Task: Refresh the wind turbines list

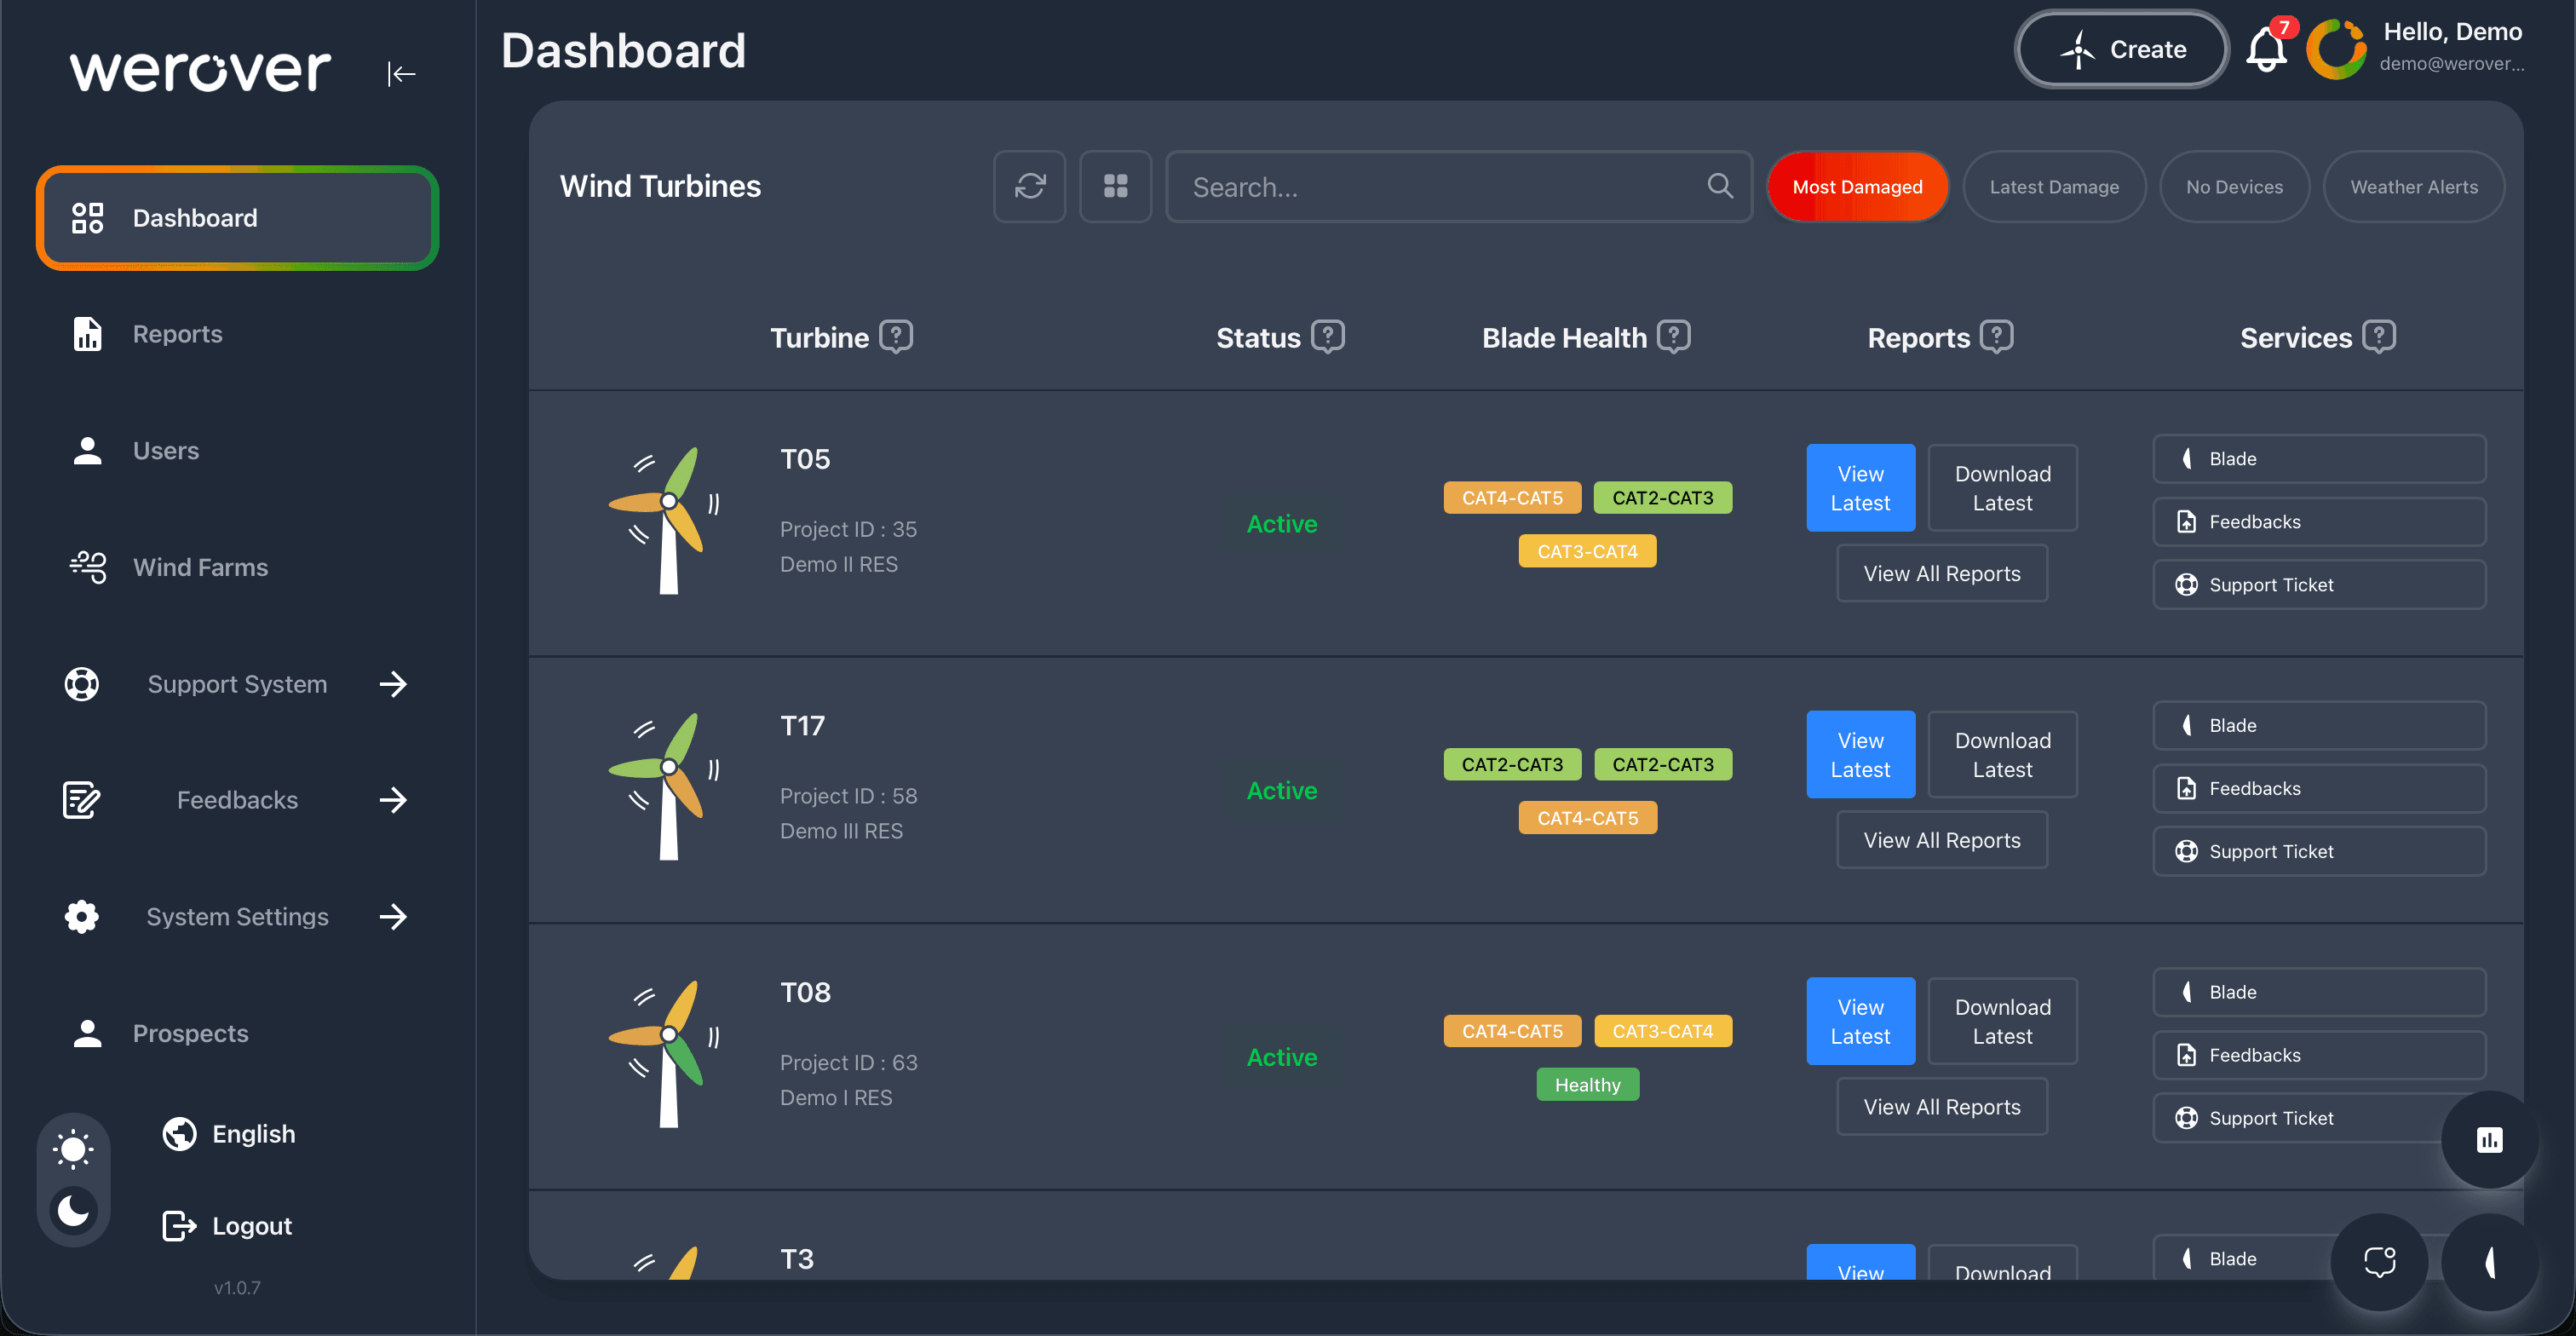Action: 1030,186
